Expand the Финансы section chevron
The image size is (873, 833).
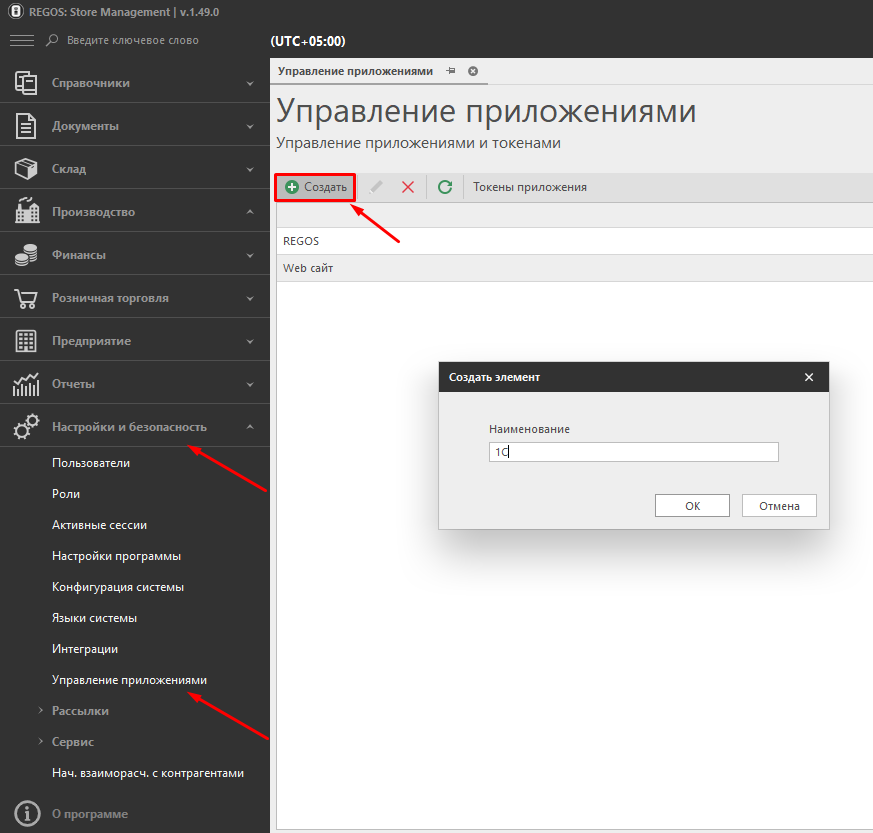[250, 255]
